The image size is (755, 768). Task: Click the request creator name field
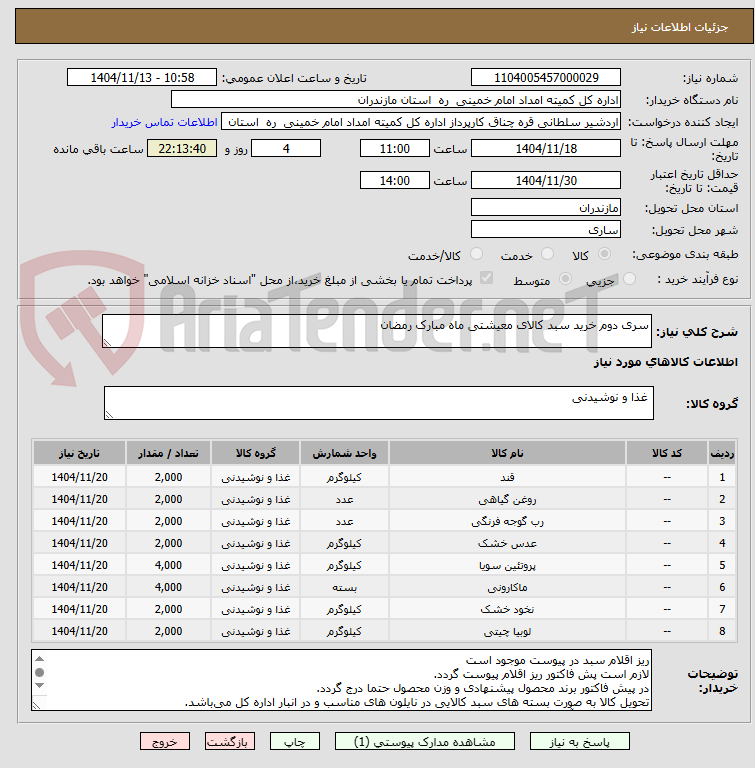[x=421, y=121]
